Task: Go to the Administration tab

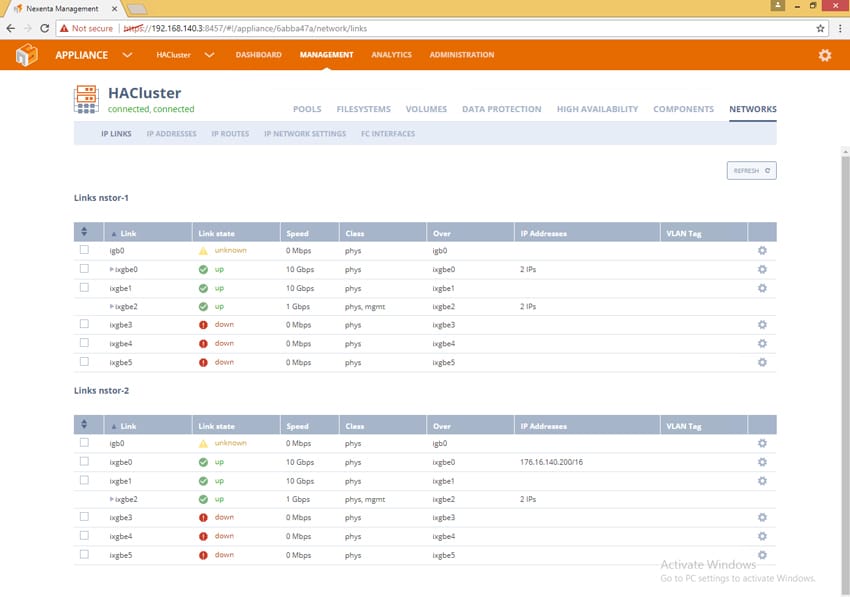Action: [x=462, y=55]
